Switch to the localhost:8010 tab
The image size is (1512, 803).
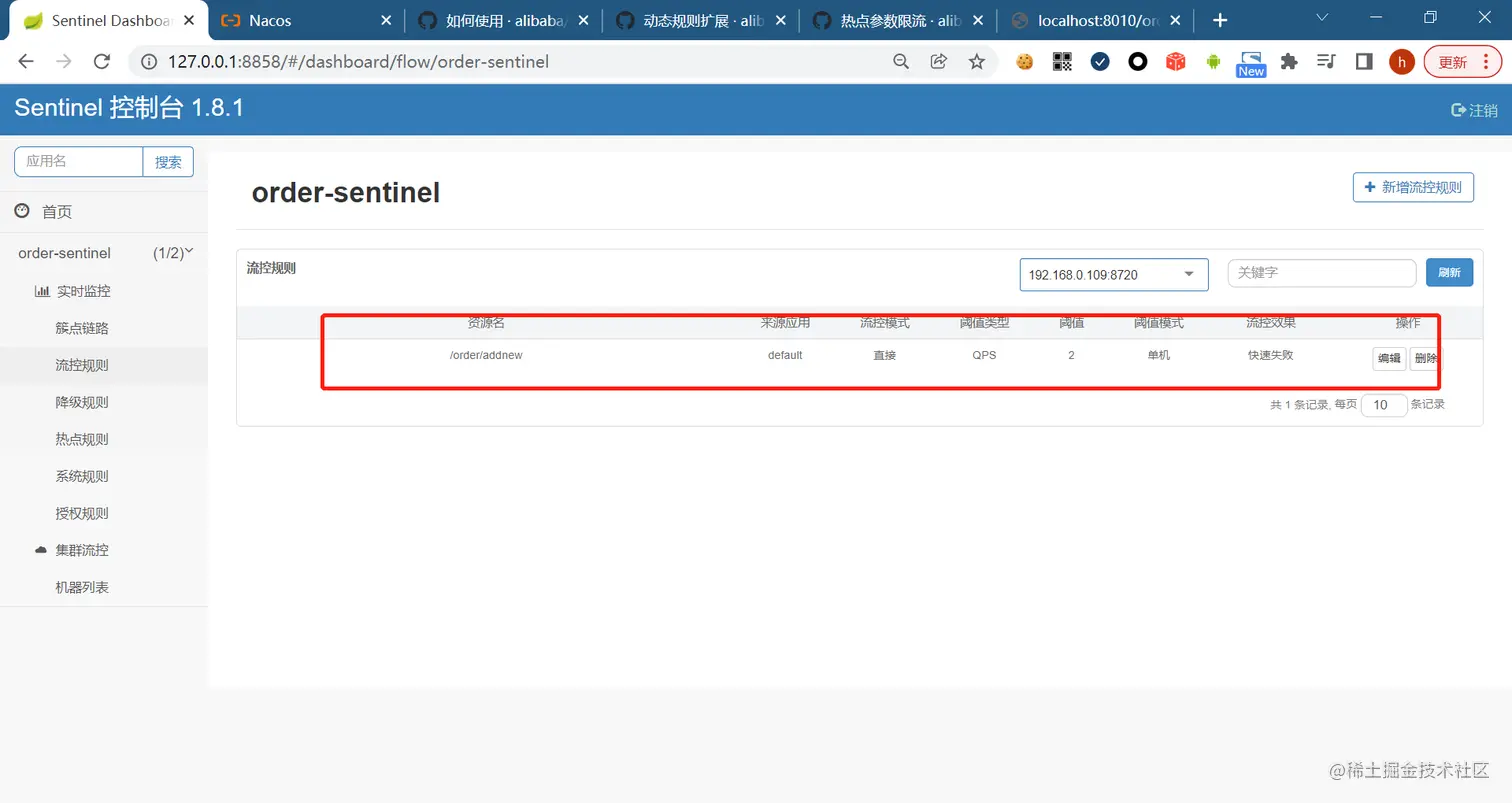(x=1095, y=20)
